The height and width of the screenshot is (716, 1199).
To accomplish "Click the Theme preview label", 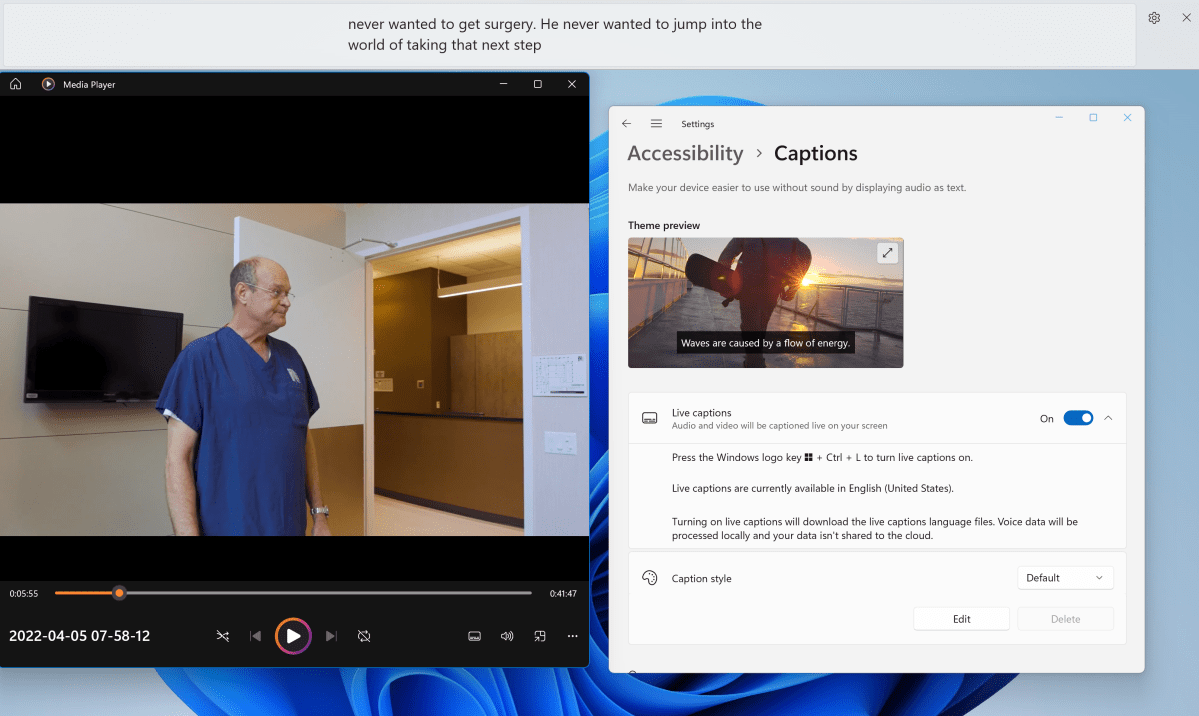I will click(x=664, y=225).
